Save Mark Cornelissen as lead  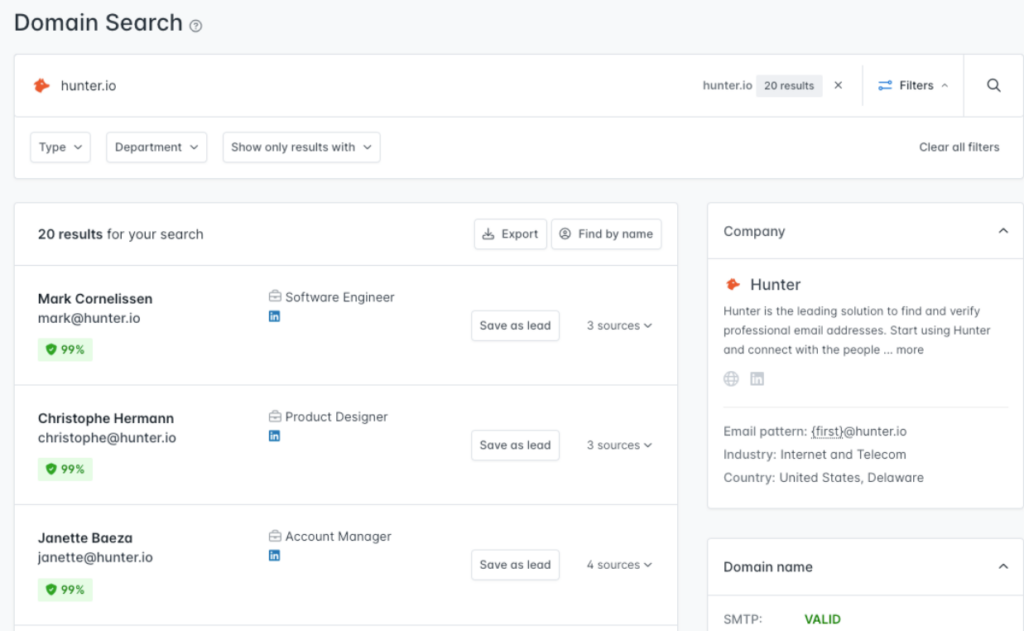click(515, 325)
